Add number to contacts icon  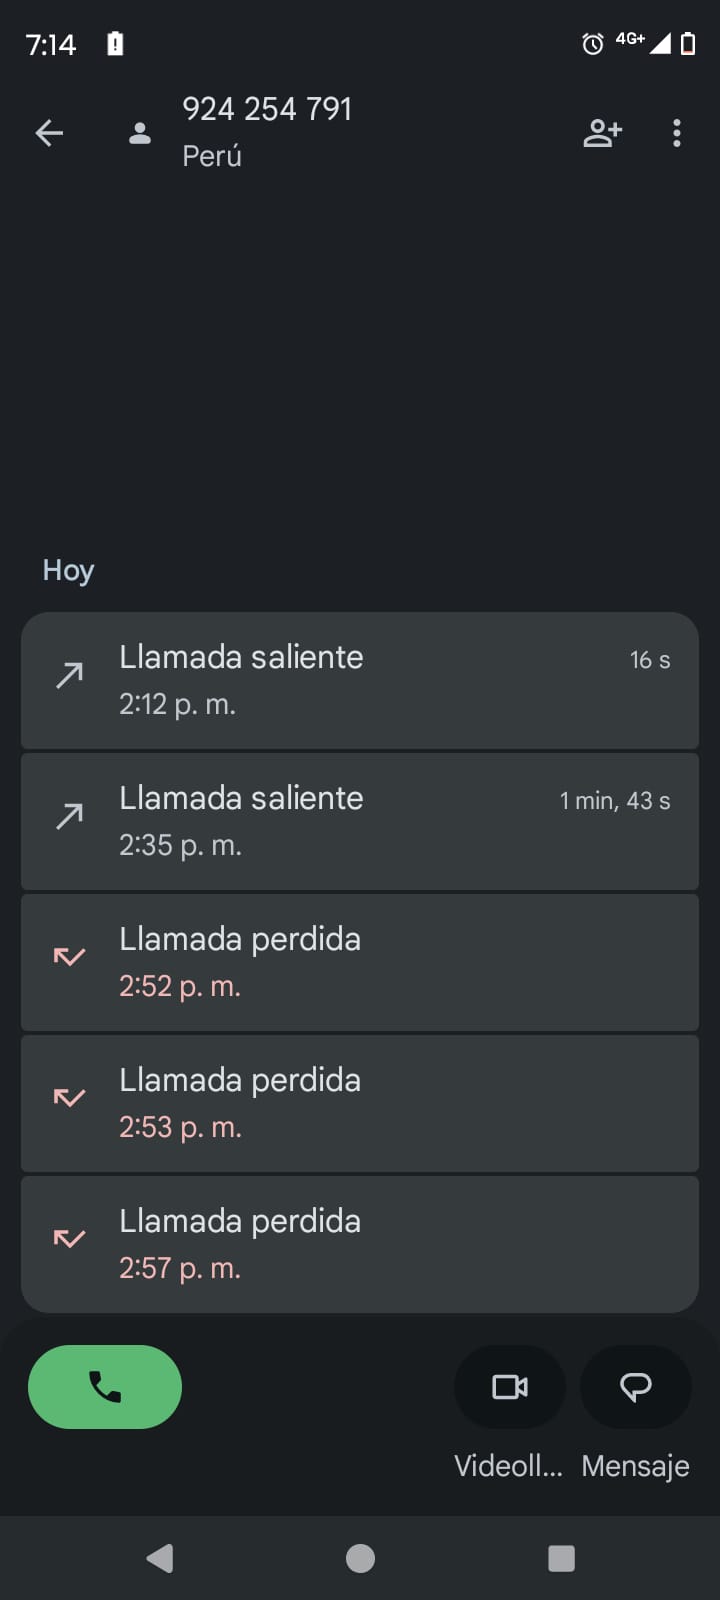602,133
